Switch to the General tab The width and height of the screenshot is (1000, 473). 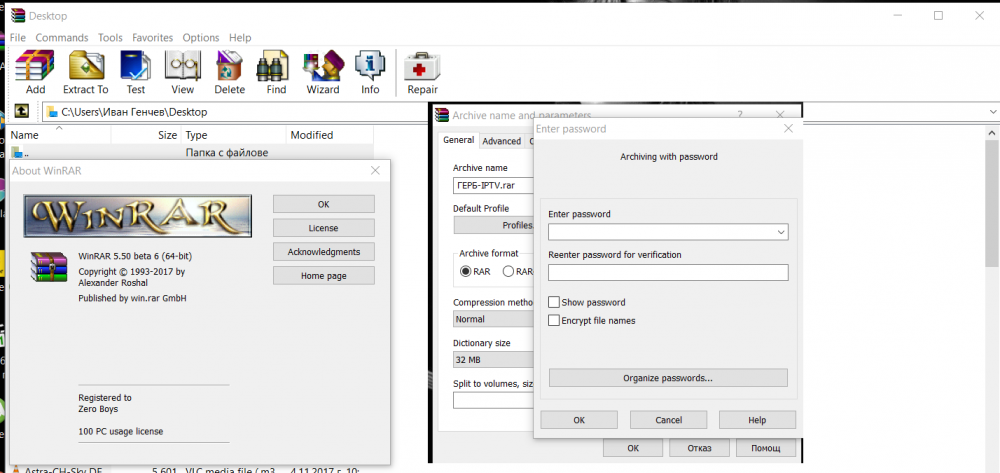pyautogui.click(x=459, y=140)
